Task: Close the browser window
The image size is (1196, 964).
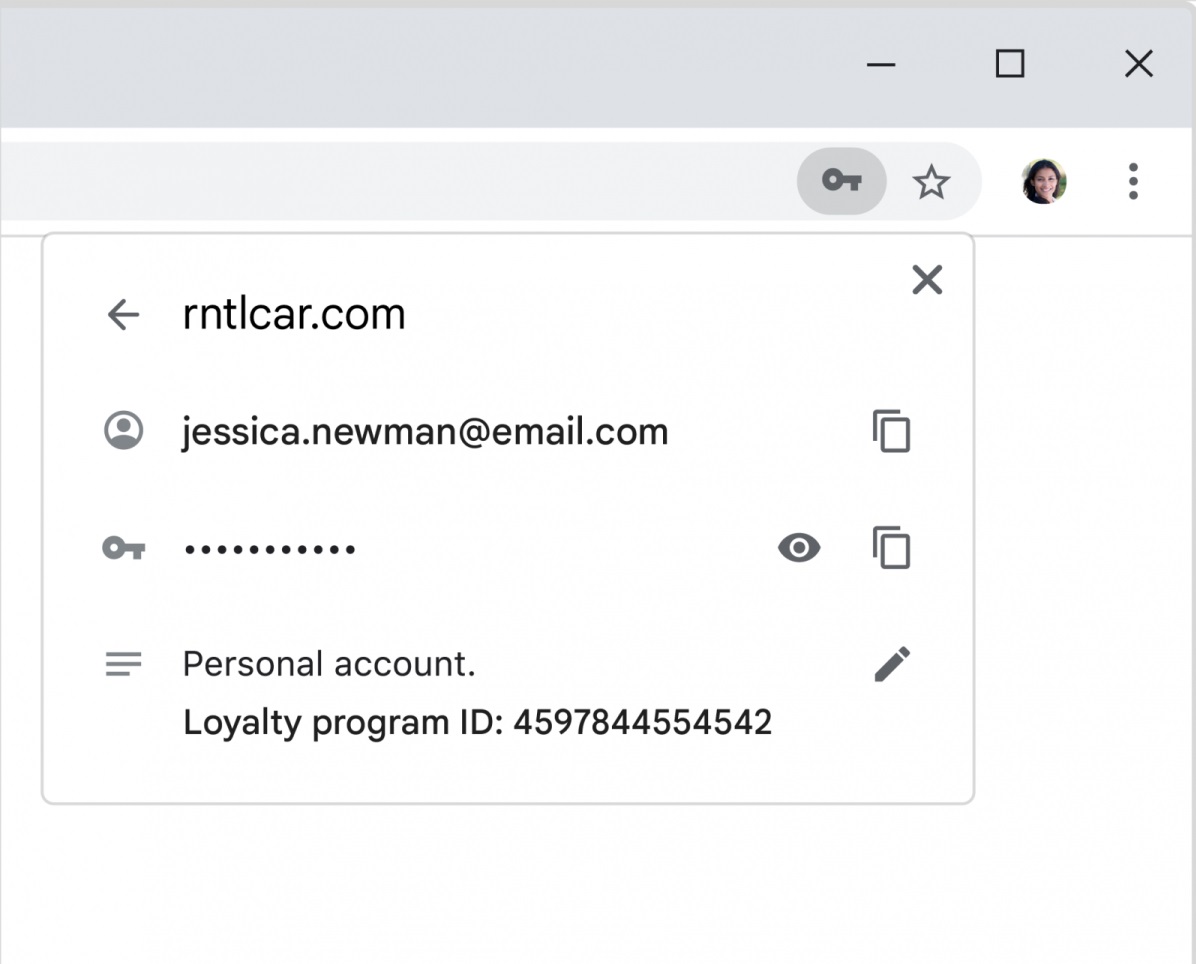Action: coord(1138,65)
